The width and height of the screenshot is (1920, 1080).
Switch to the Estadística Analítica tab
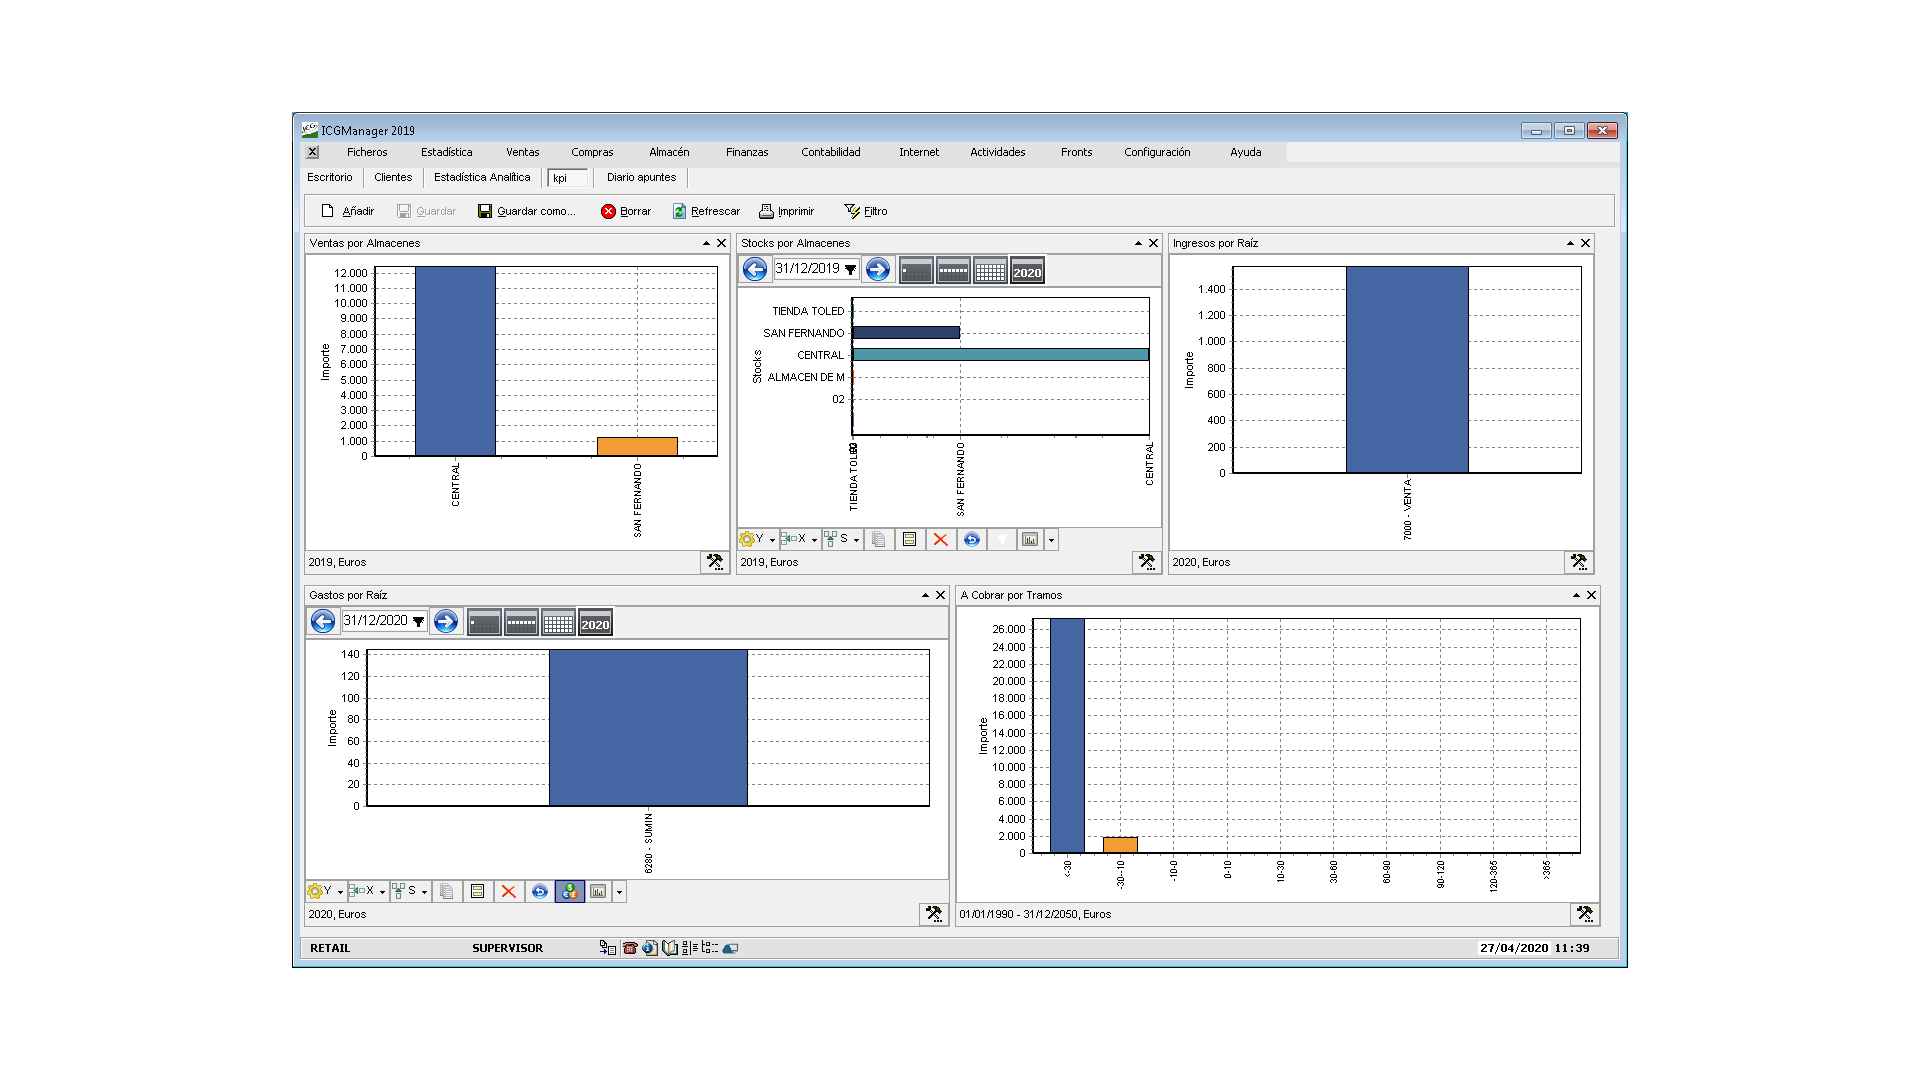482,177
